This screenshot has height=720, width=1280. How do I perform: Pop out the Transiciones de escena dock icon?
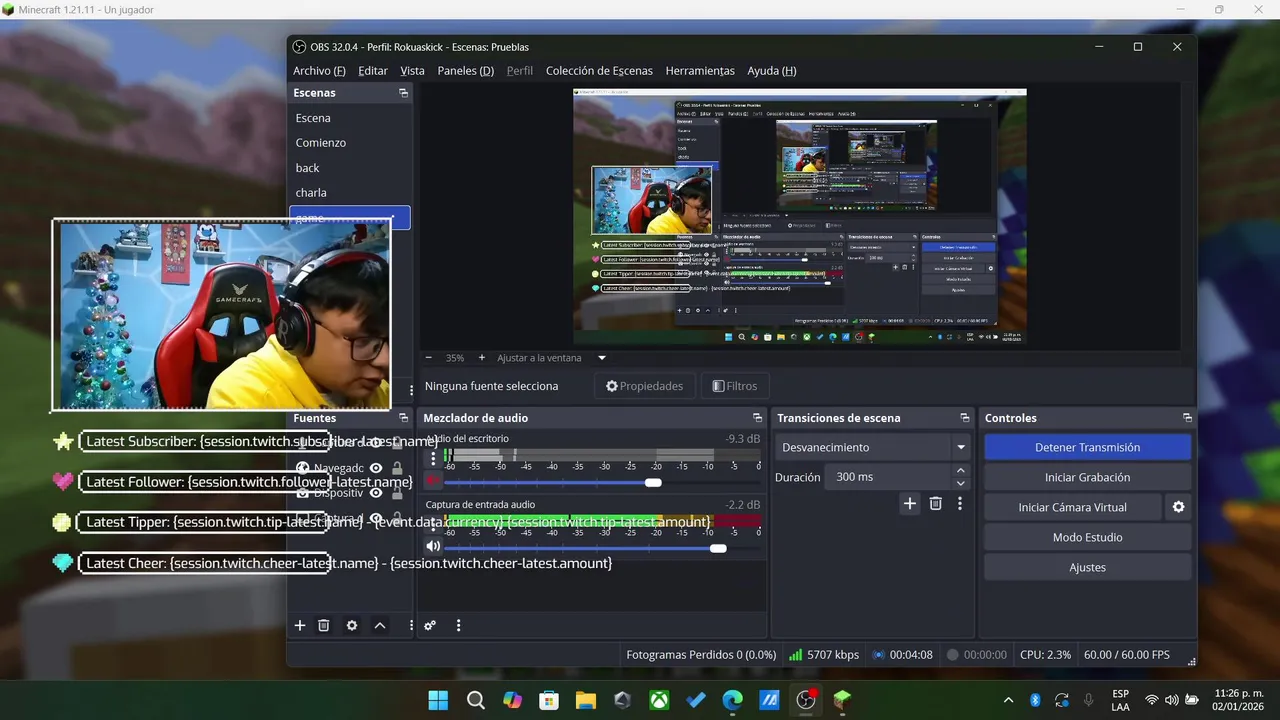click(x=965, y=418)
